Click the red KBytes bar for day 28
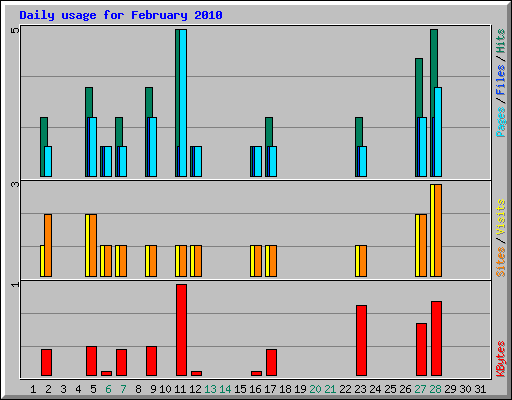 click(x=436, y=338)
